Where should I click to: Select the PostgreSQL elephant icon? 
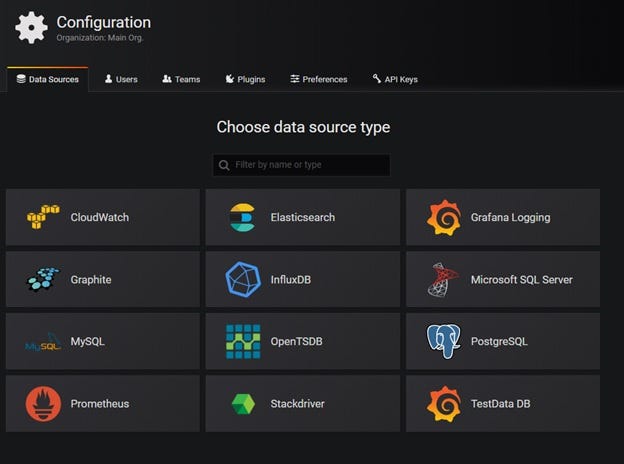pos(444,341)
